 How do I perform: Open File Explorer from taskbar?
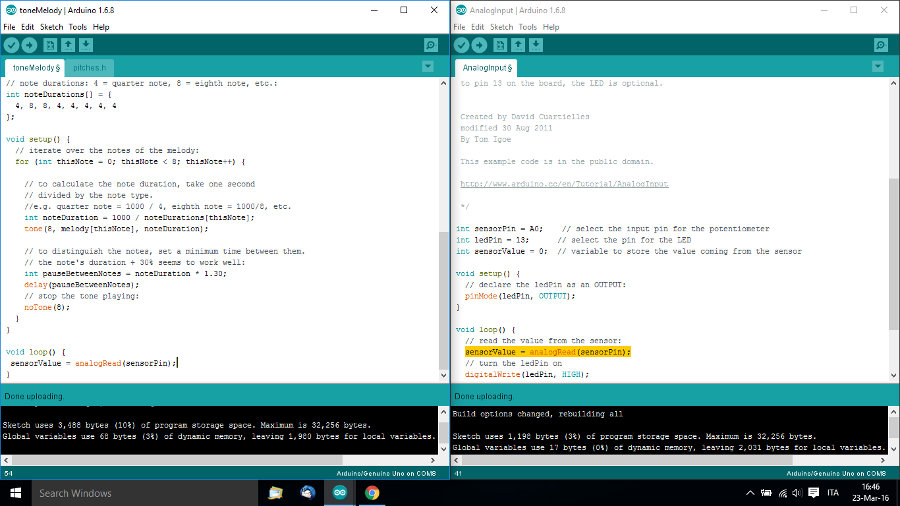click(276, 493)
